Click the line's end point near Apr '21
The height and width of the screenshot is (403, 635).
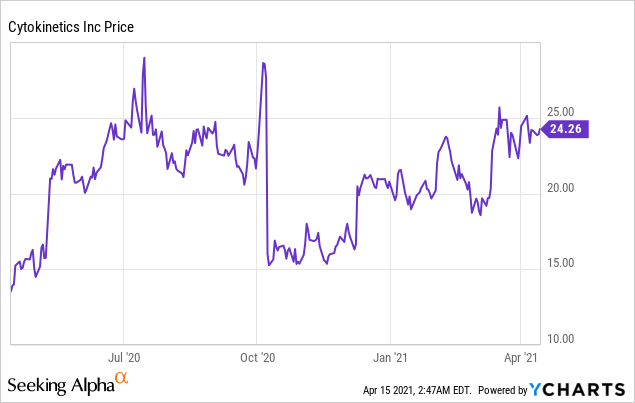[541, 129]
